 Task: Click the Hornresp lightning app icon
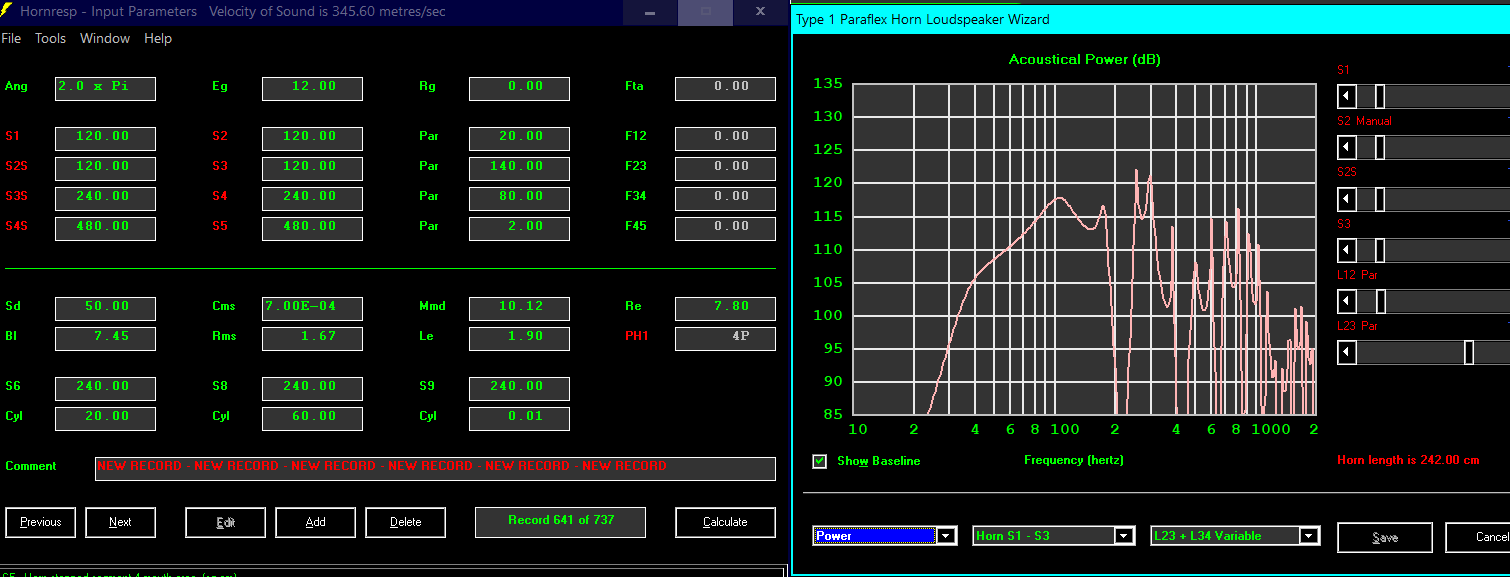click(x=7, y=11)
